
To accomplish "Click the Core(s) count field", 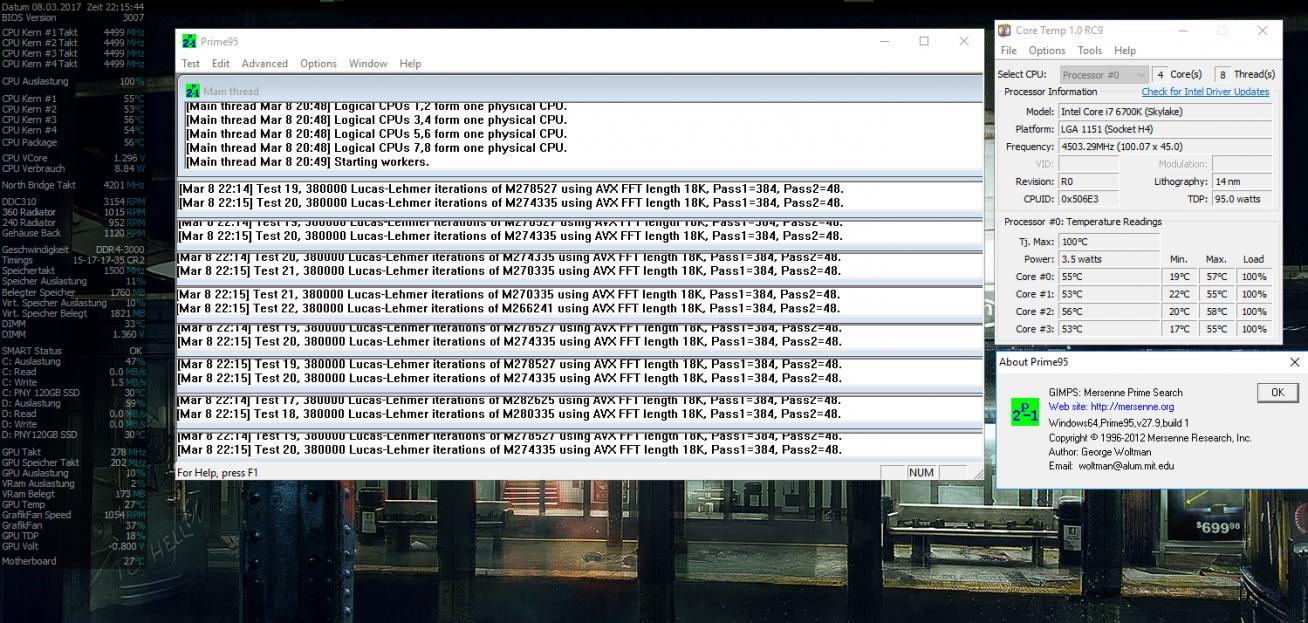I will click(x=1159, y=74).
